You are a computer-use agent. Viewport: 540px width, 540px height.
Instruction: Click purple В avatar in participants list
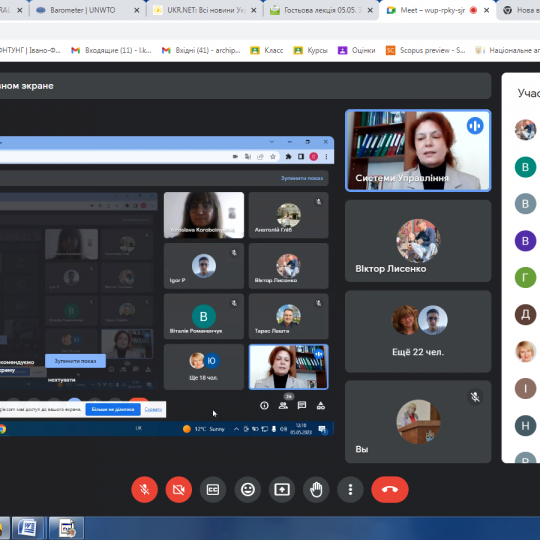click(x=525, y=240)
